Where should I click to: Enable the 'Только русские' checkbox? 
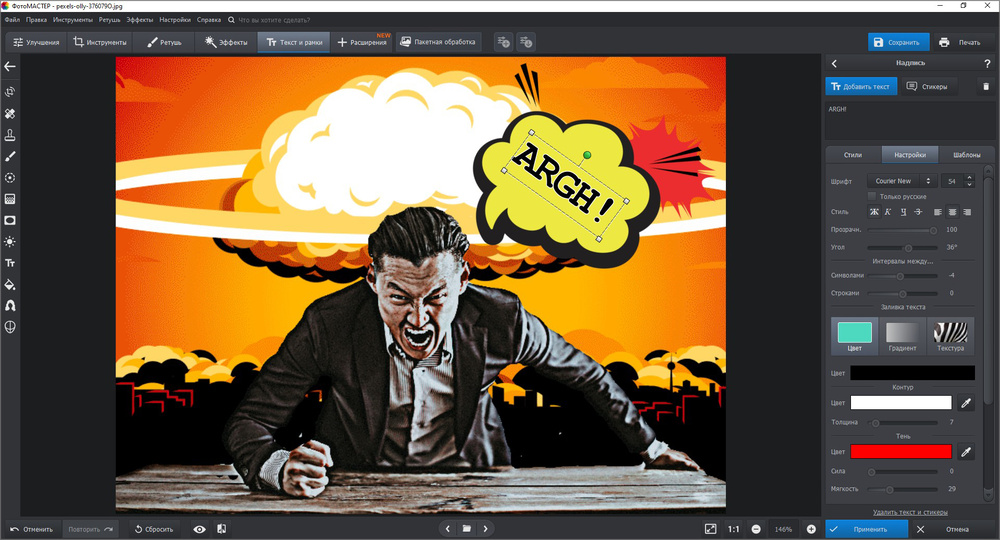(x=872, y=196)
